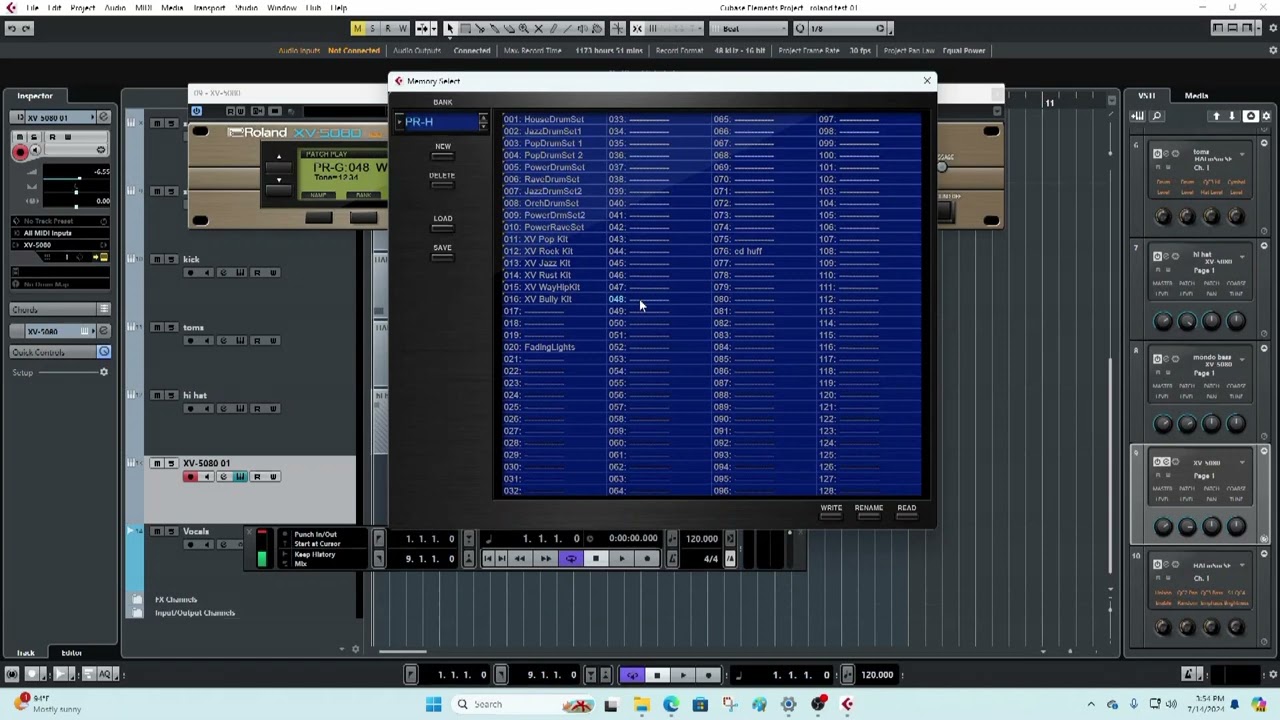Toggle Cycle loop in floating transport panel
The height and width of the screenshot is (720, 1280).
571,559
